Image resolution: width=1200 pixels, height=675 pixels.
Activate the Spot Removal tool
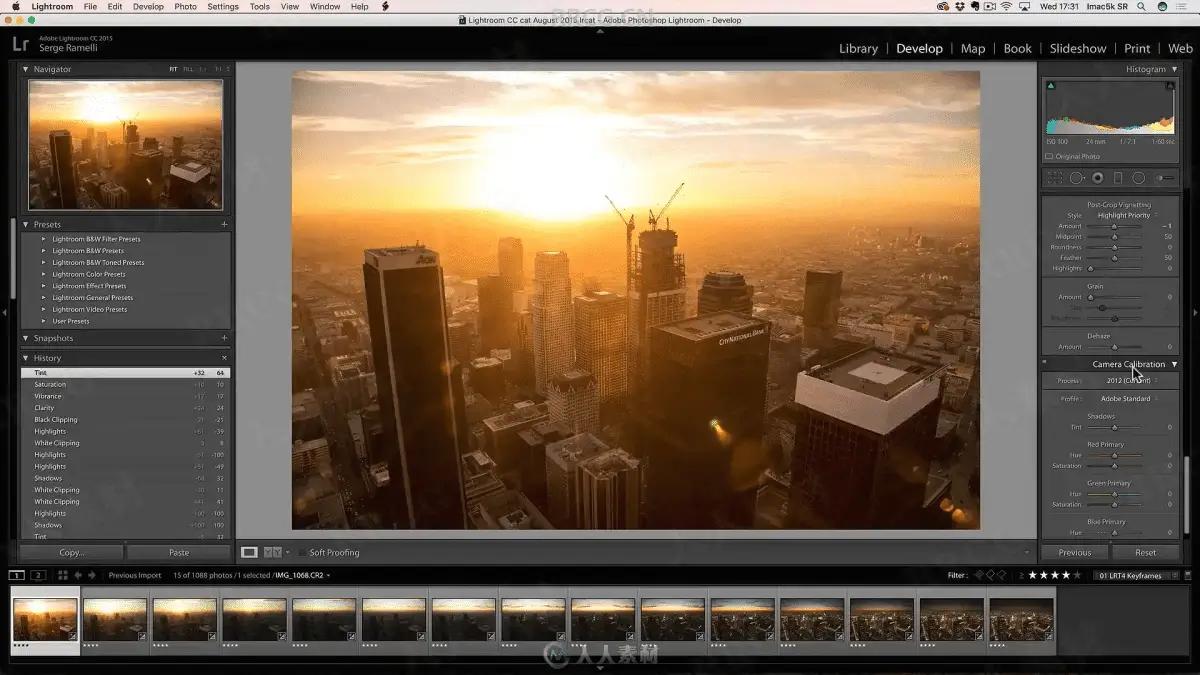(1076, 178)
